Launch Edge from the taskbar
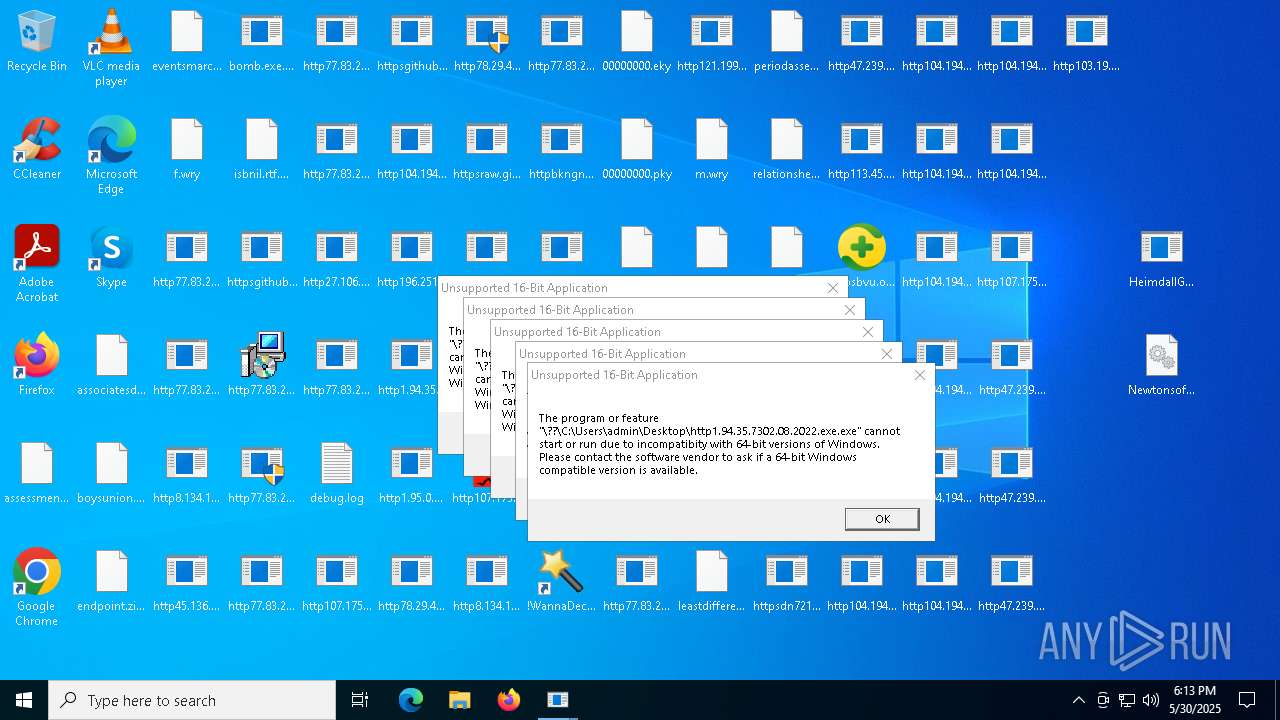 click(x=411, y=700)
